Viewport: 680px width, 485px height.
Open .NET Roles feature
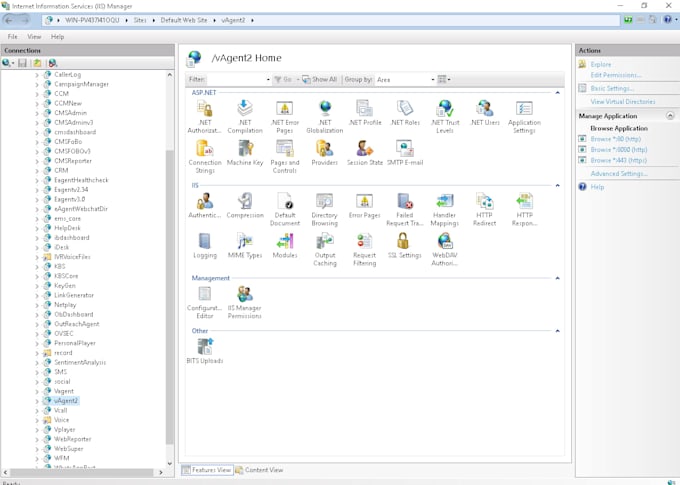click(405, 113)
